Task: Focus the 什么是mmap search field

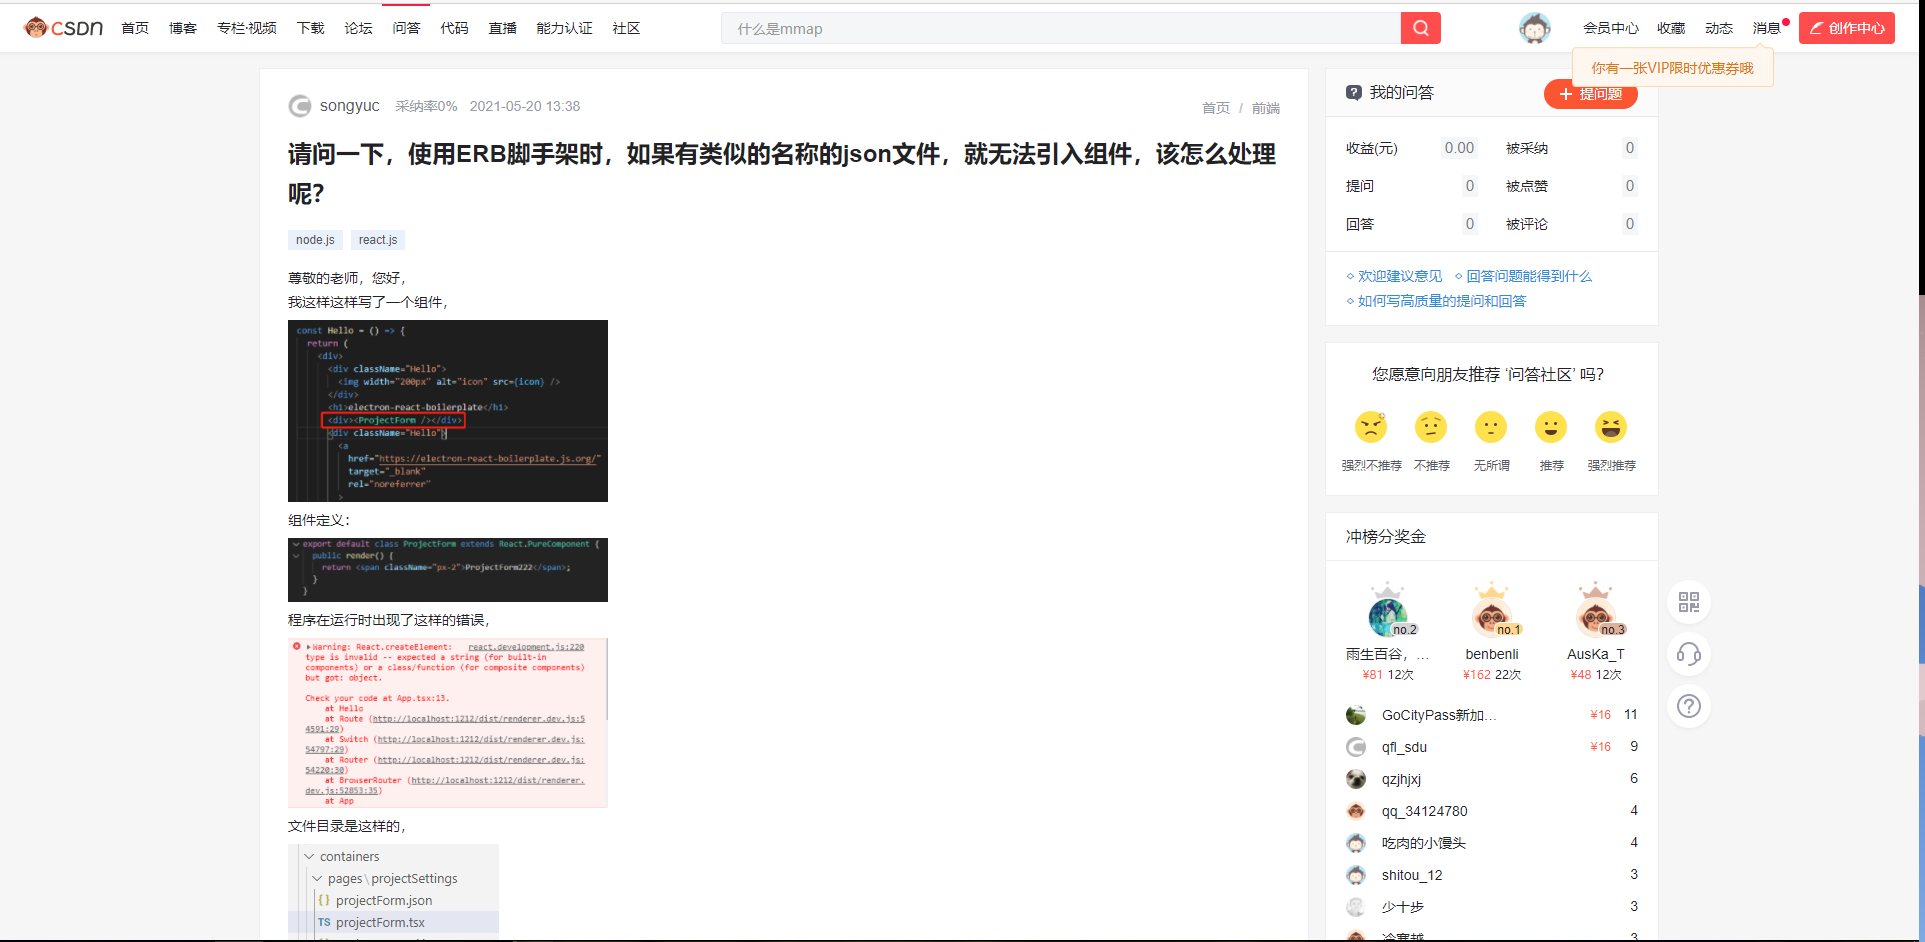Action: point(1061,28)
